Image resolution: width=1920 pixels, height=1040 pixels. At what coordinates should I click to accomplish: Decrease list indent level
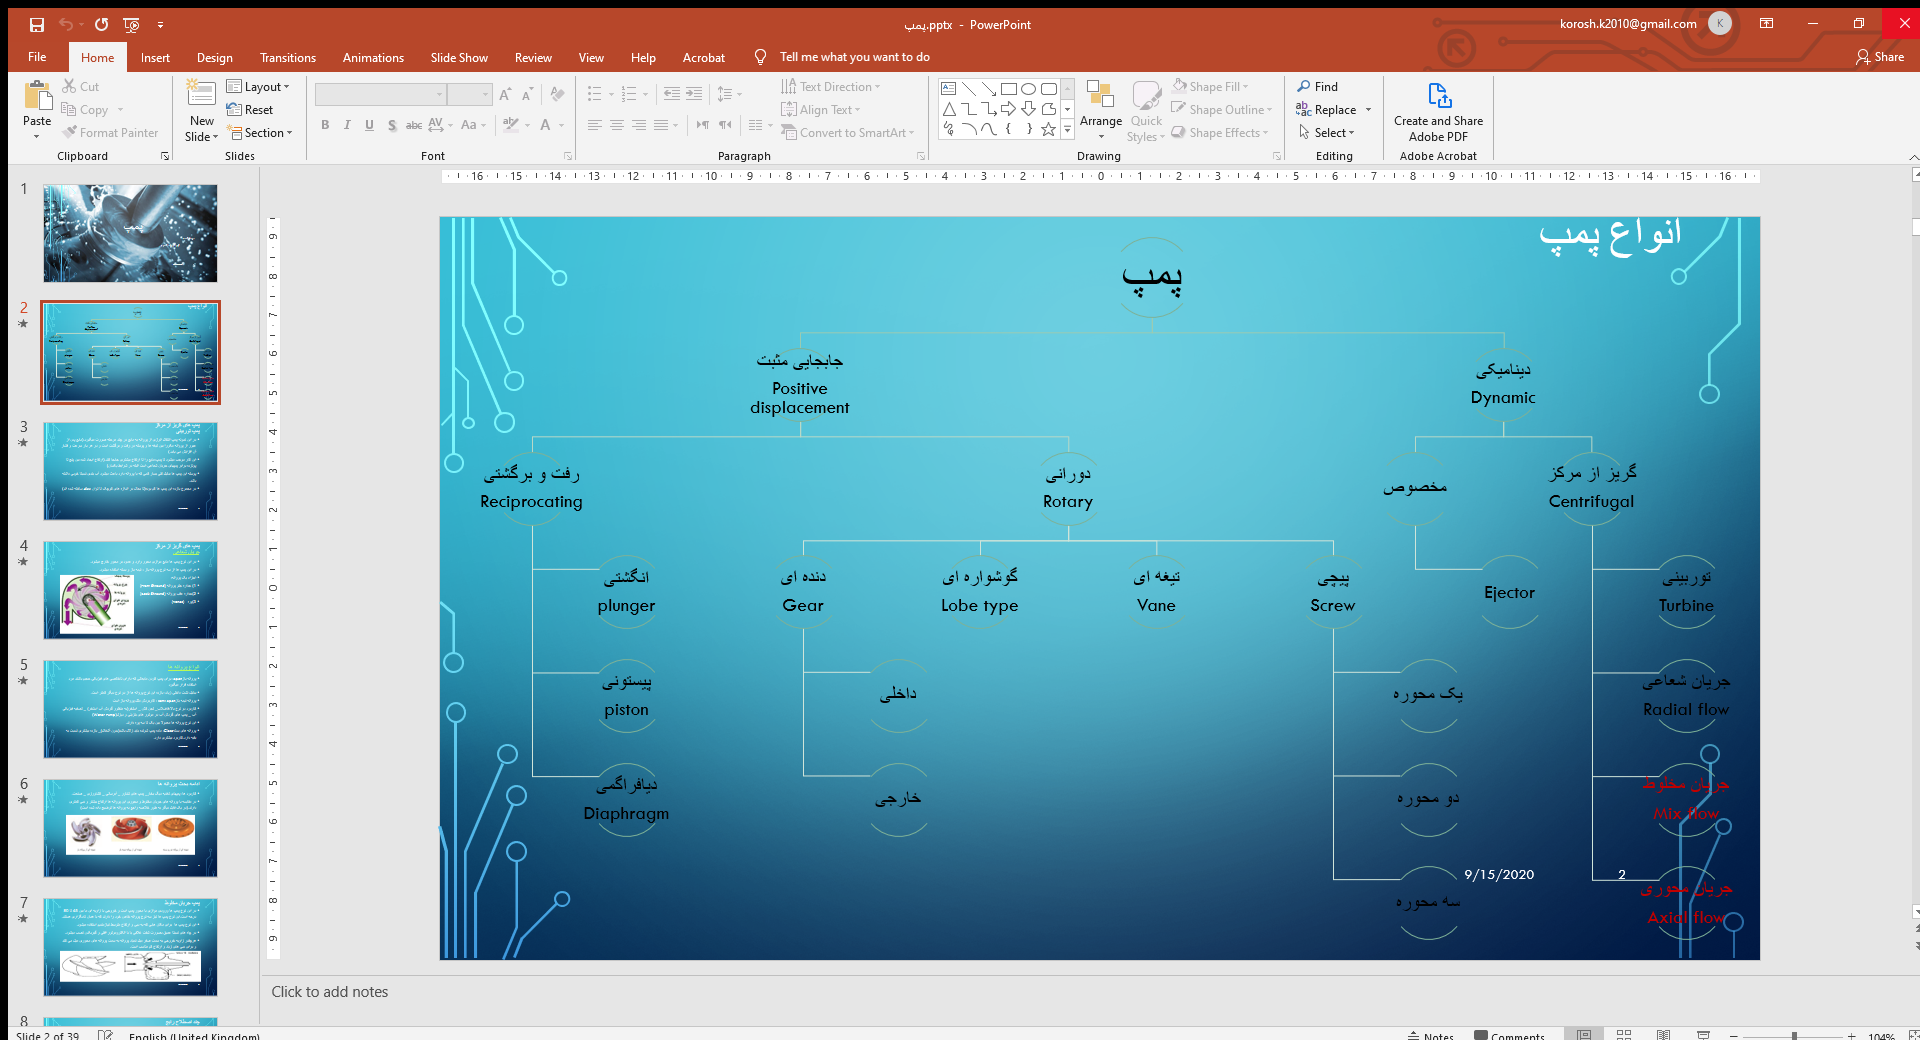click(672, 94)
